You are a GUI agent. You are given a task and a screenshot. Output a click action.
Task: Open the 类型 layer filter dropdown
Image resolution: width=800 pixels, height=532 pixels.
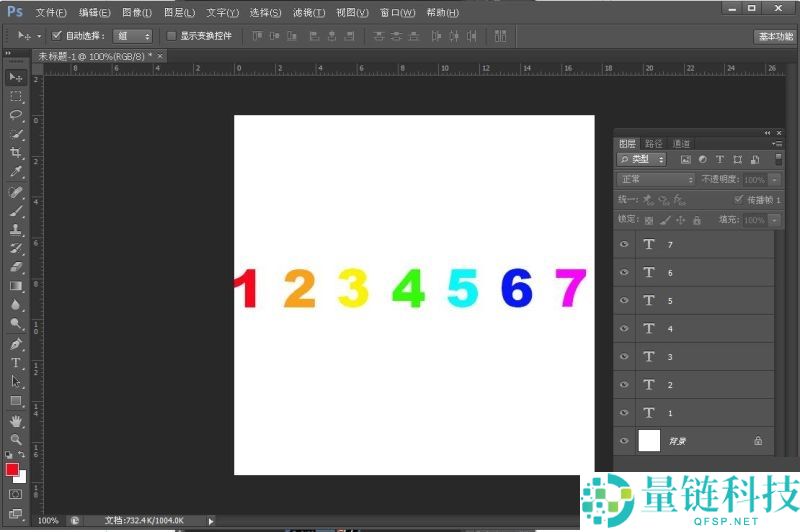point(642,159)
